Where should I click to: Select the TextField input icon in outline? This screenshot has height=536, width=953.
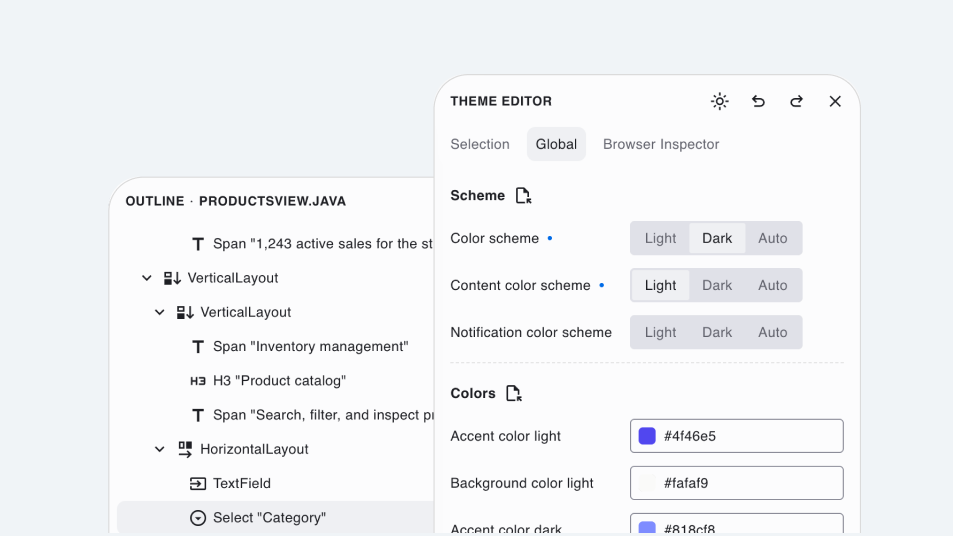click(x=198, y=484)
